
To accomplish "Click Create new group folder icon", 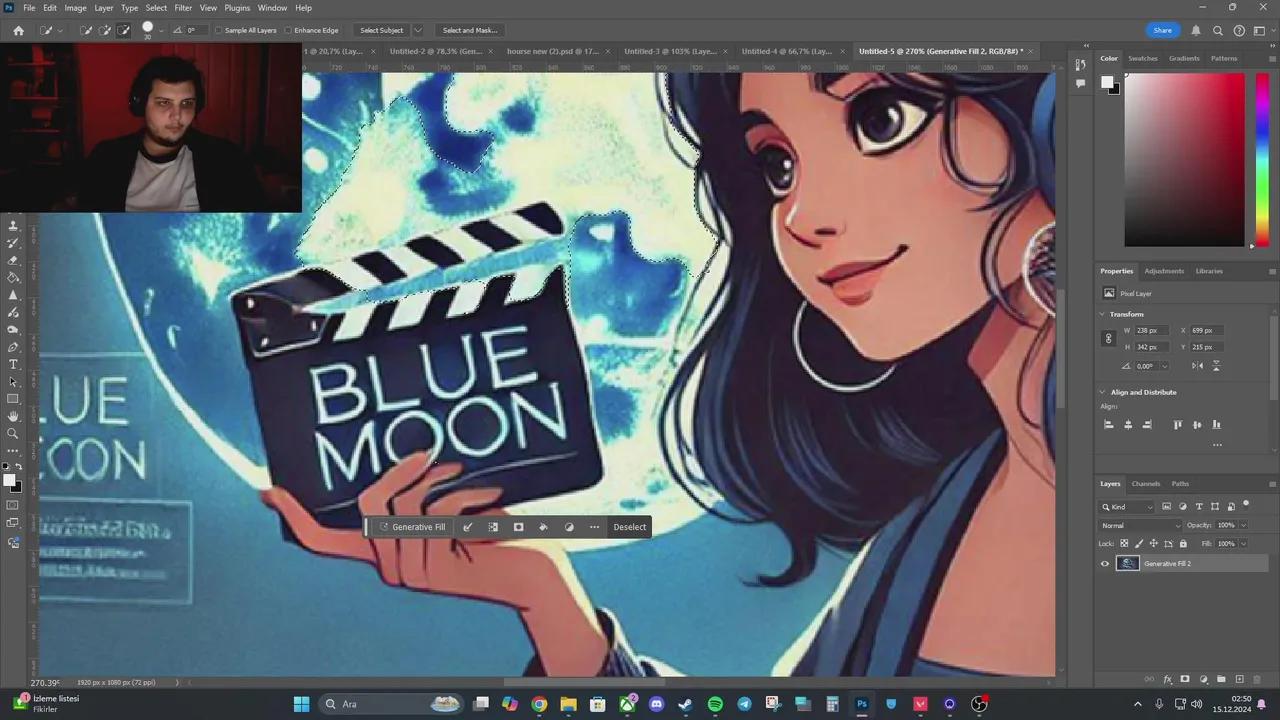I will tap(1222, 680).
